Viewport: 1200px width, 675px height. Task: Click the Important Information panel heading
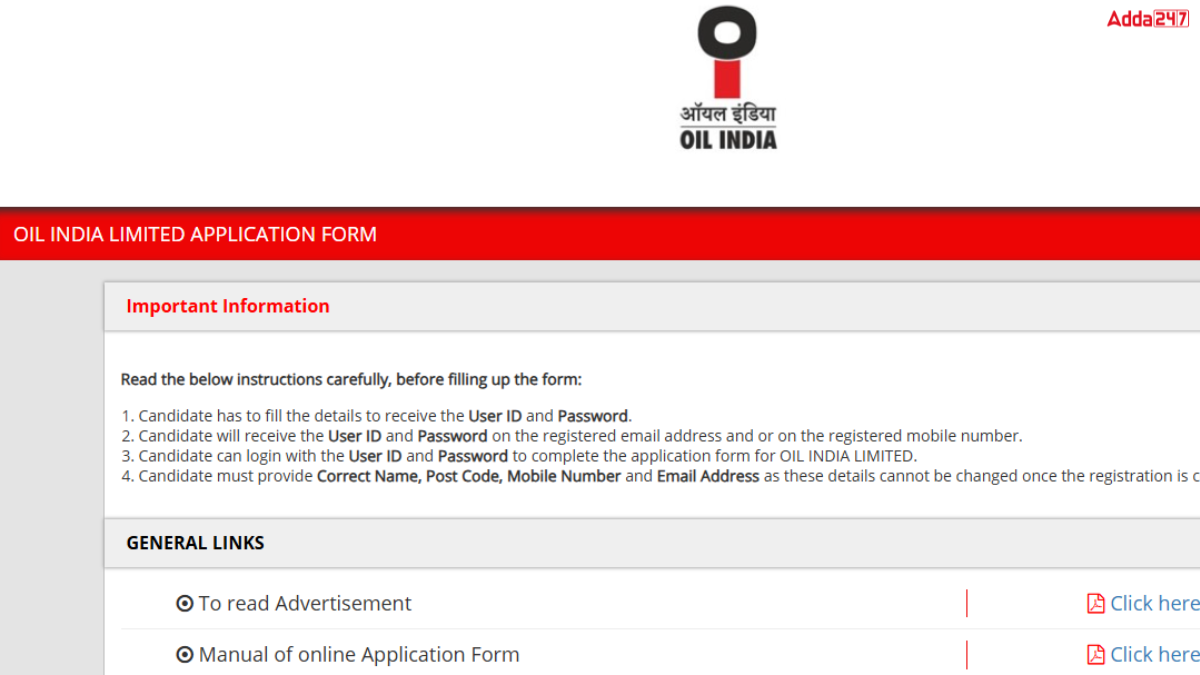tap(228, 306)
